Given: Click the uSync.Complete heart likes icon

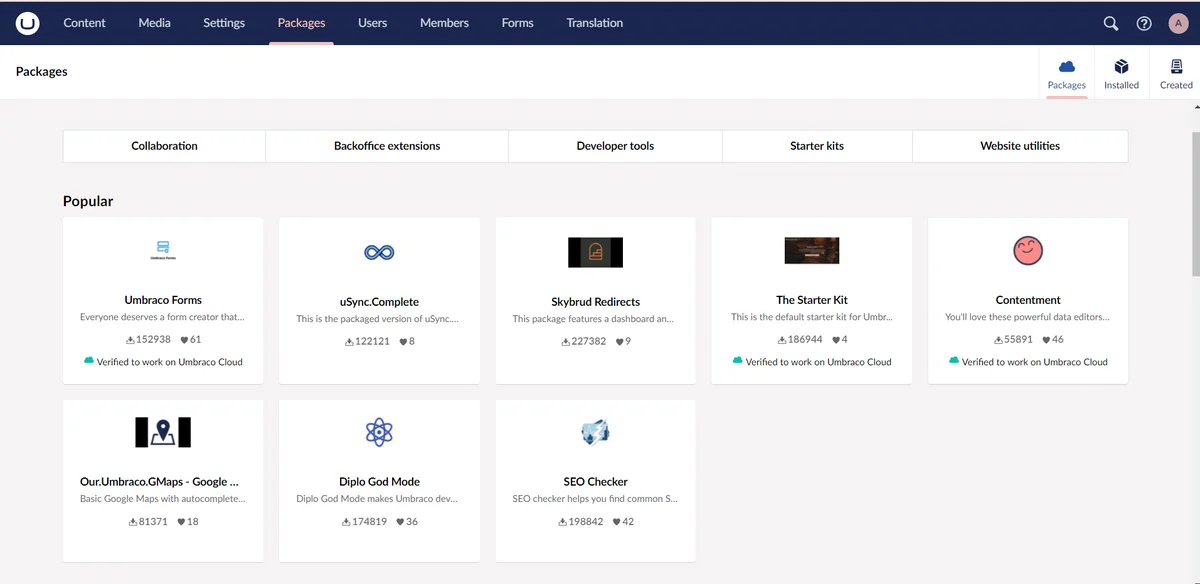Looking at the screenshot, I should pos(403,342).
